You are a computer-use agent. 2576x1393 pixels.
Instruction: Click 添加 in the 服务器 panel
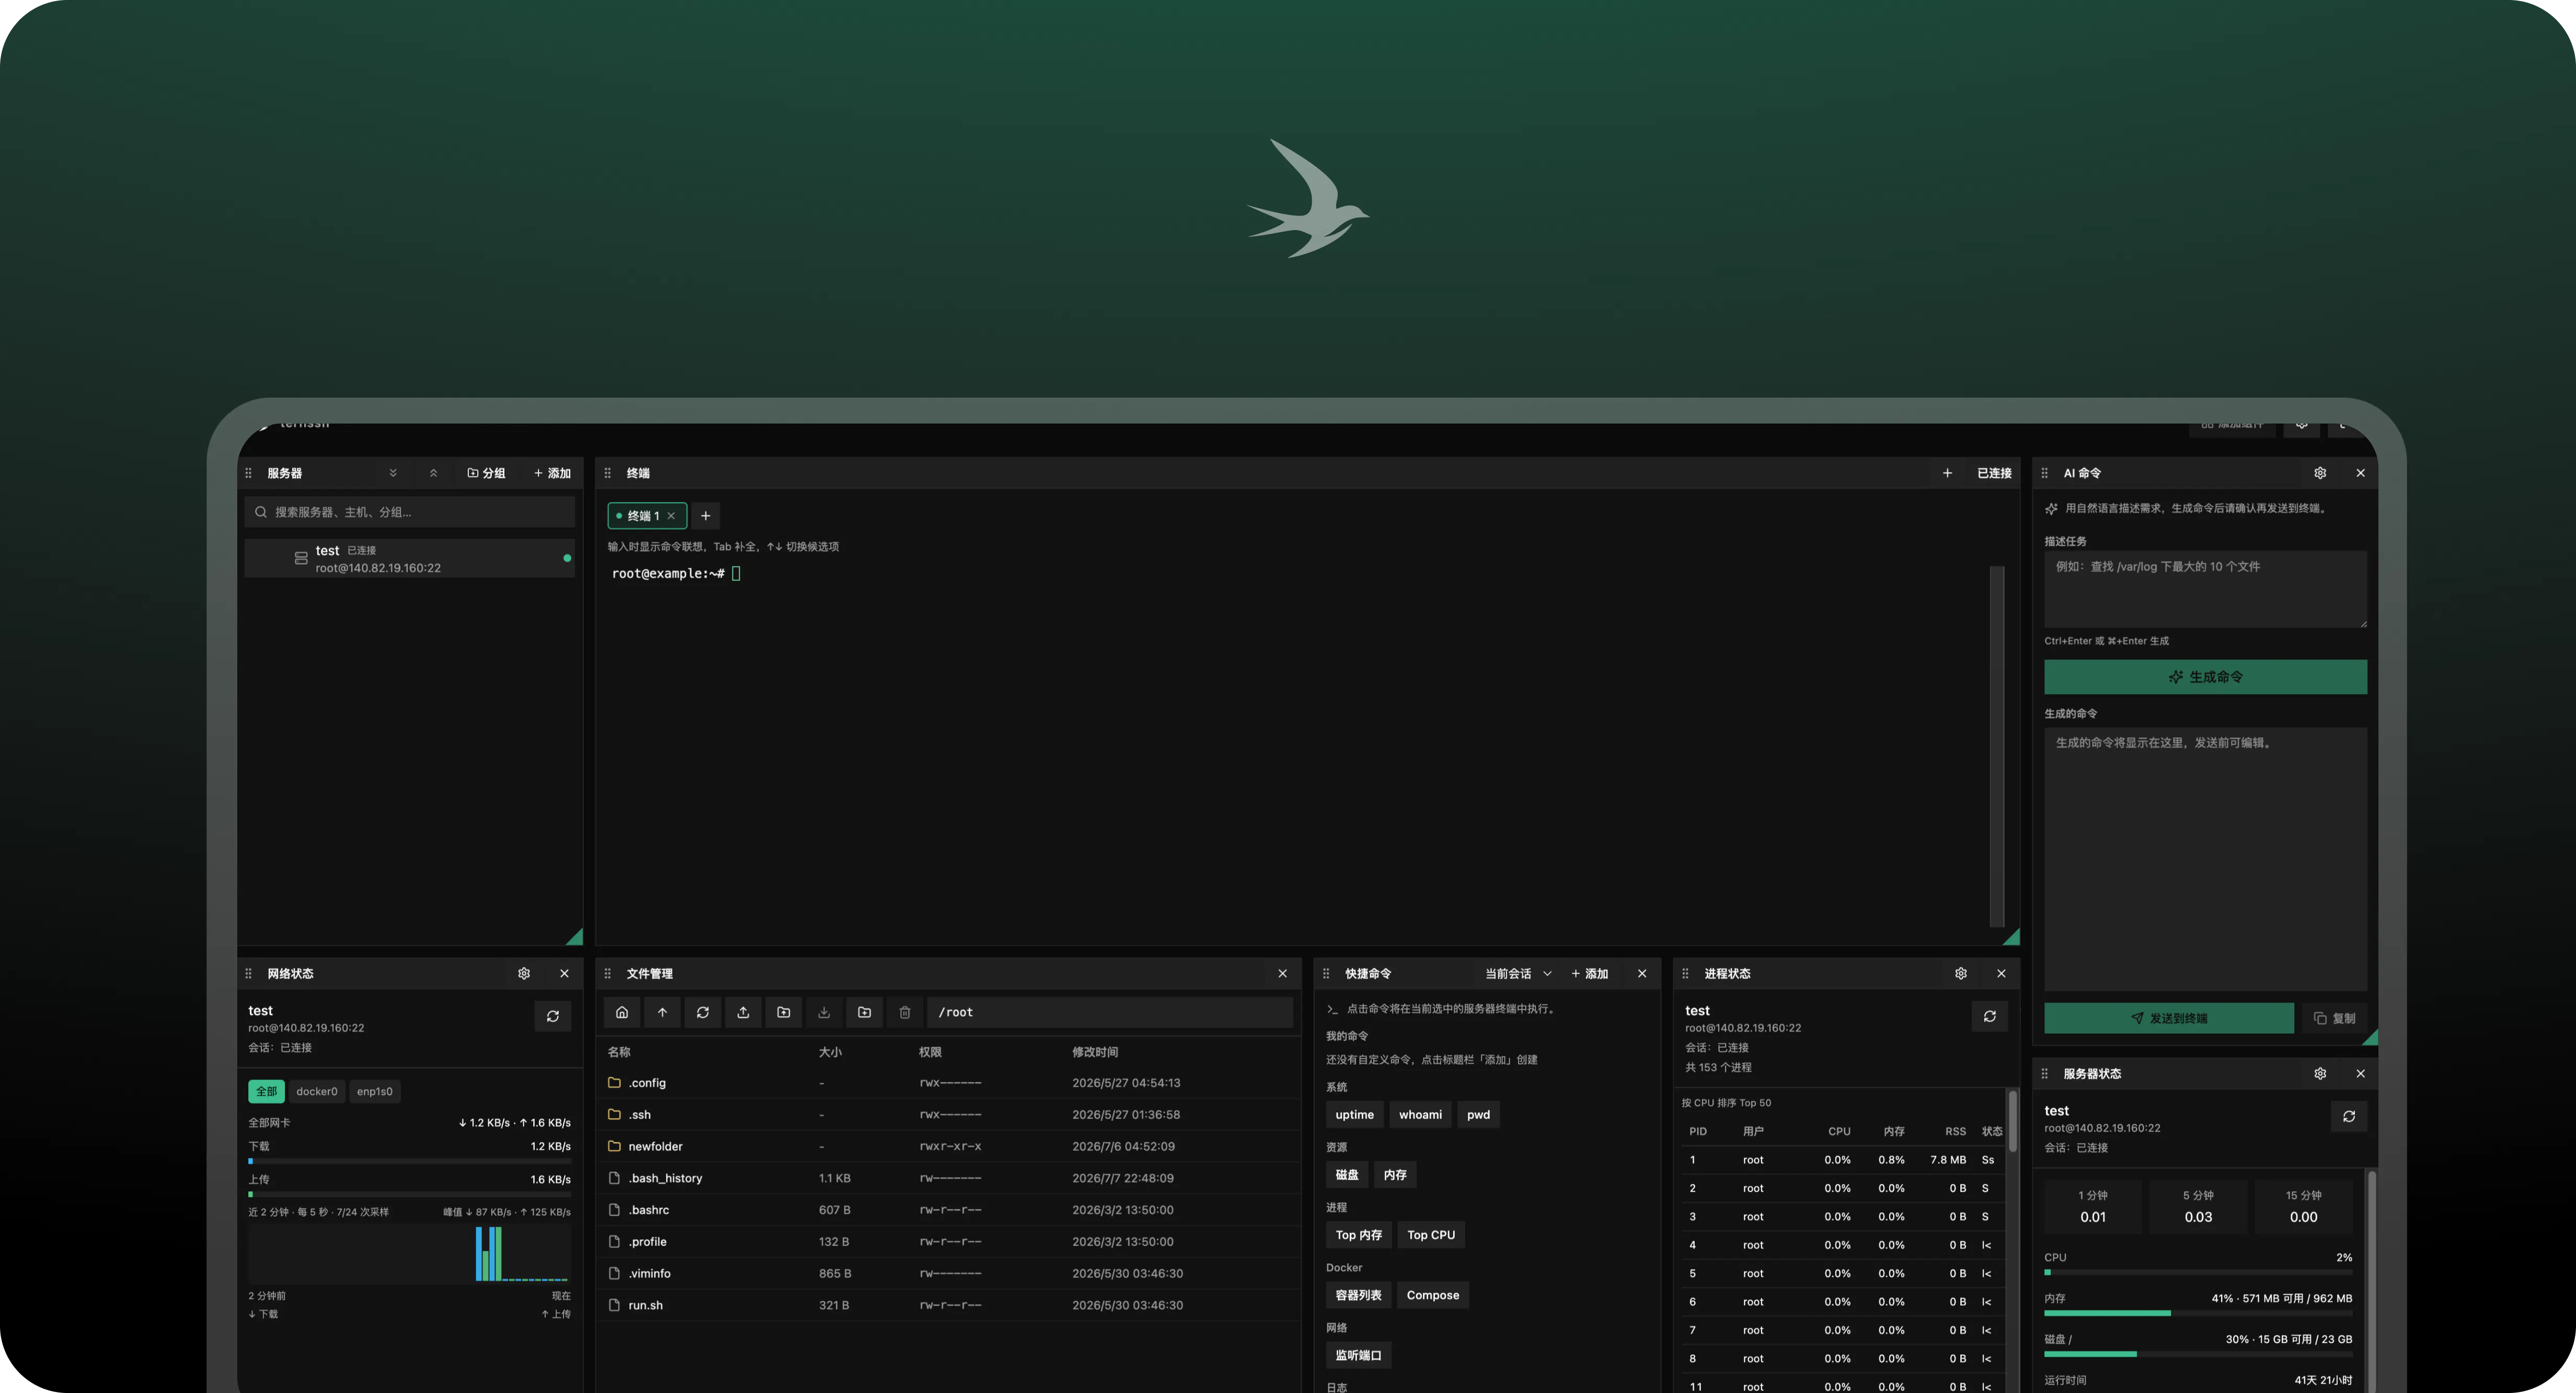point(552,473)
